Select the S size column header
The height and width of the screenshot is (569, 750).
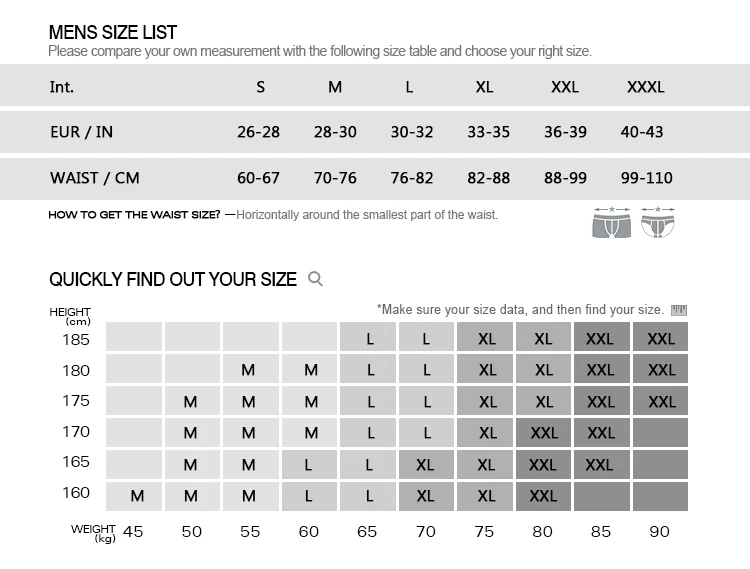pyautogui.click(x=260, y=87)
